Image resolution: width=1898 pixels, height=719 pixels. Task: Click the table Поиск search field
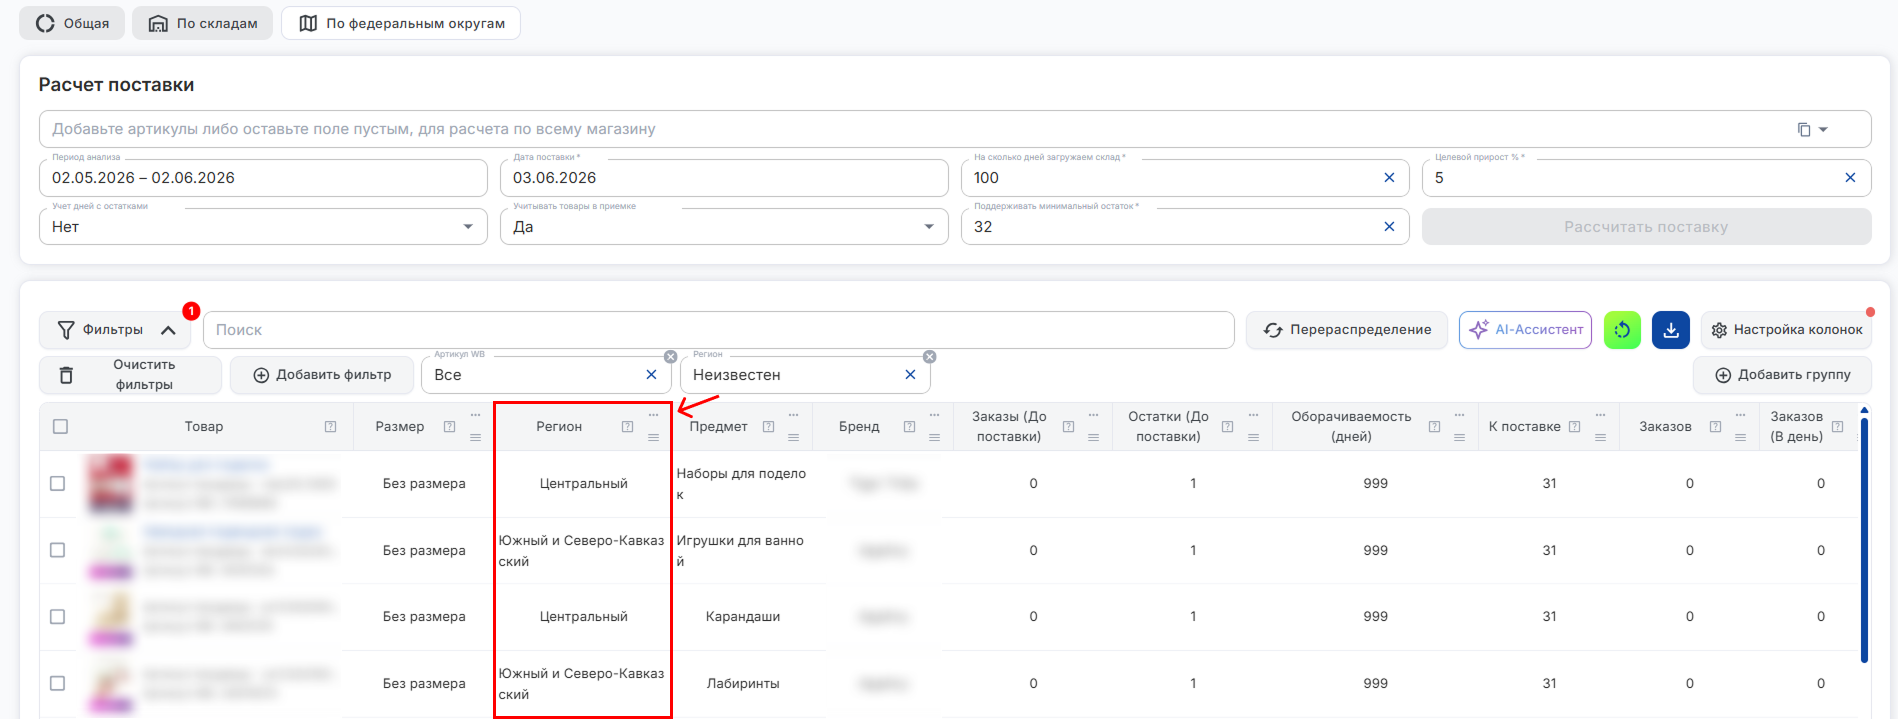[719, 330]
